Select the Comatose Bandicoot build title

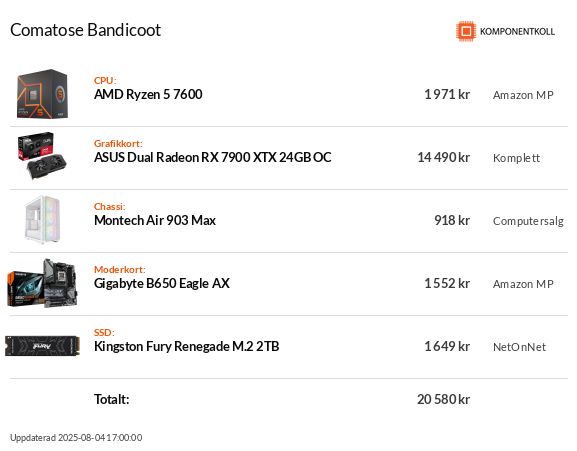[x=85, y=30]
